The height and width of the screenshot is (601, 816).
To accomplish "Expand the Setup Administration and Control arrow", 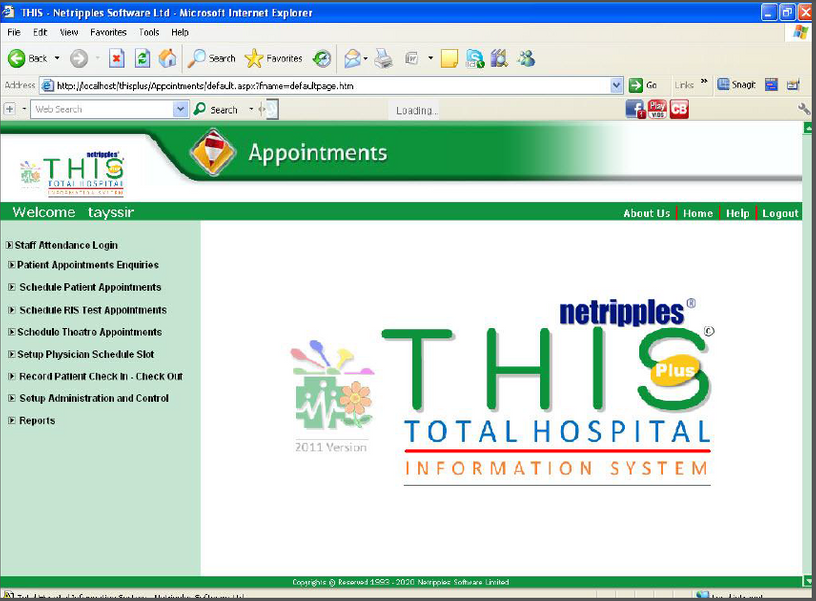I will coord(12,398).
